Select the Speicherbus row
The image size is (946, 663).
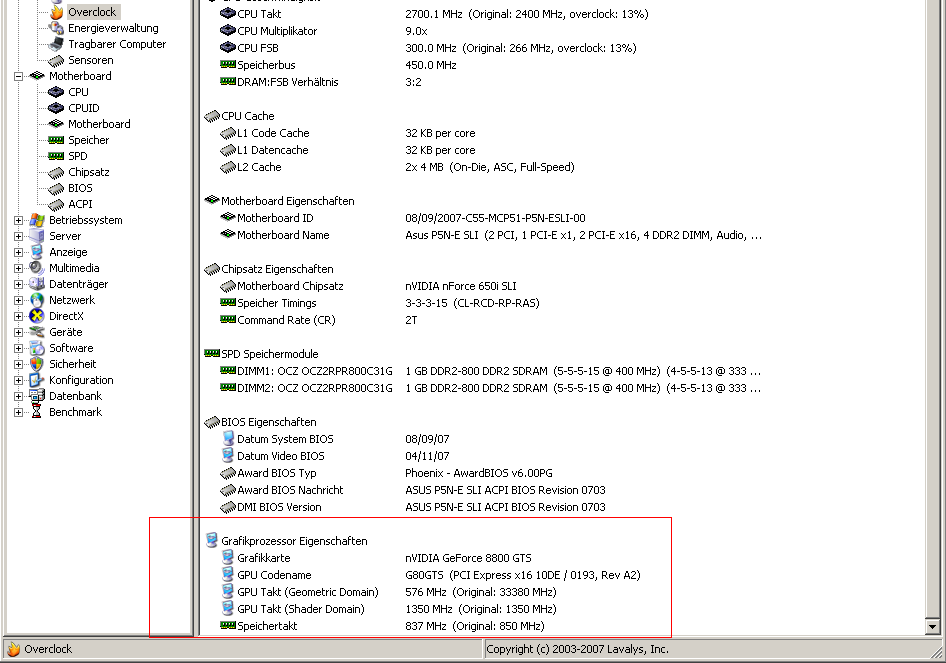(x=338, y=65)
